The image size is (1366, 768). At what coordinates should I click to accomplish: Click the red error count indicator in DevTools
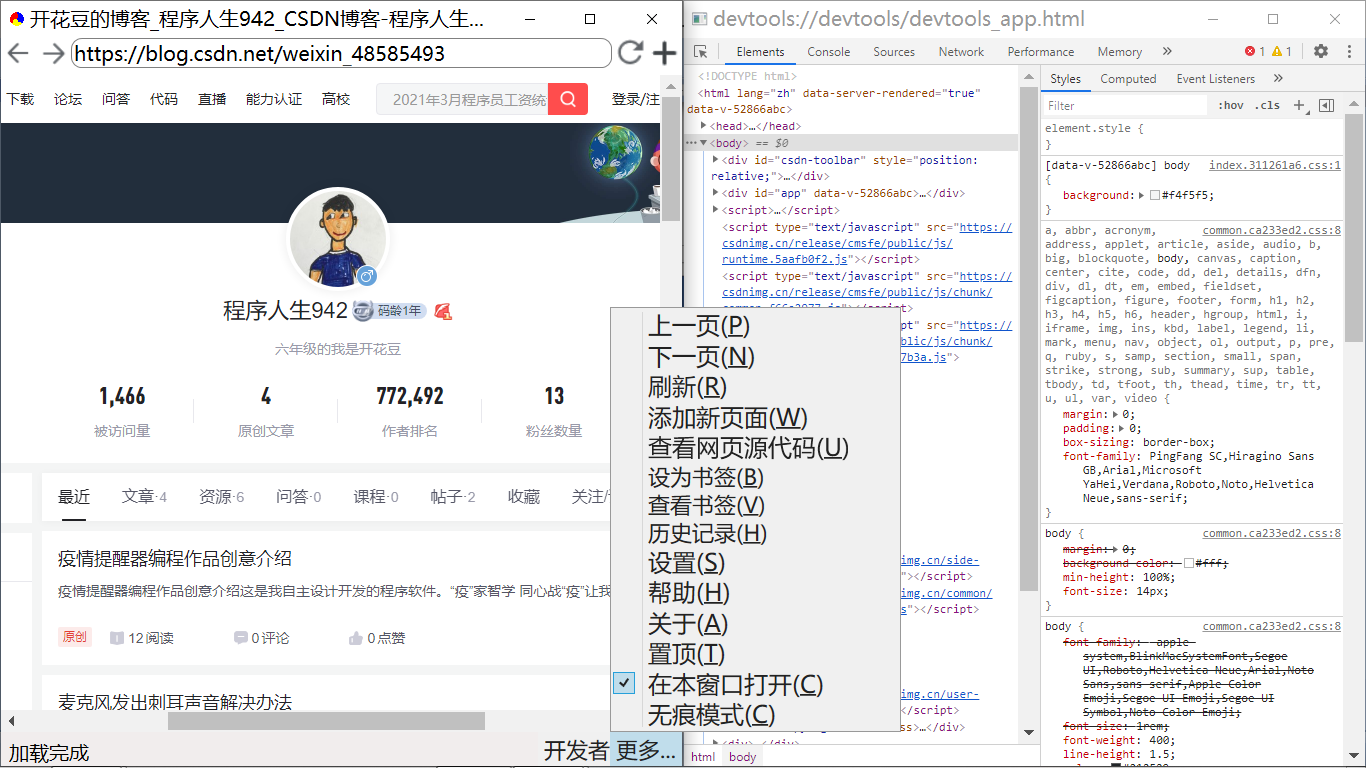tap(1255, 52)
